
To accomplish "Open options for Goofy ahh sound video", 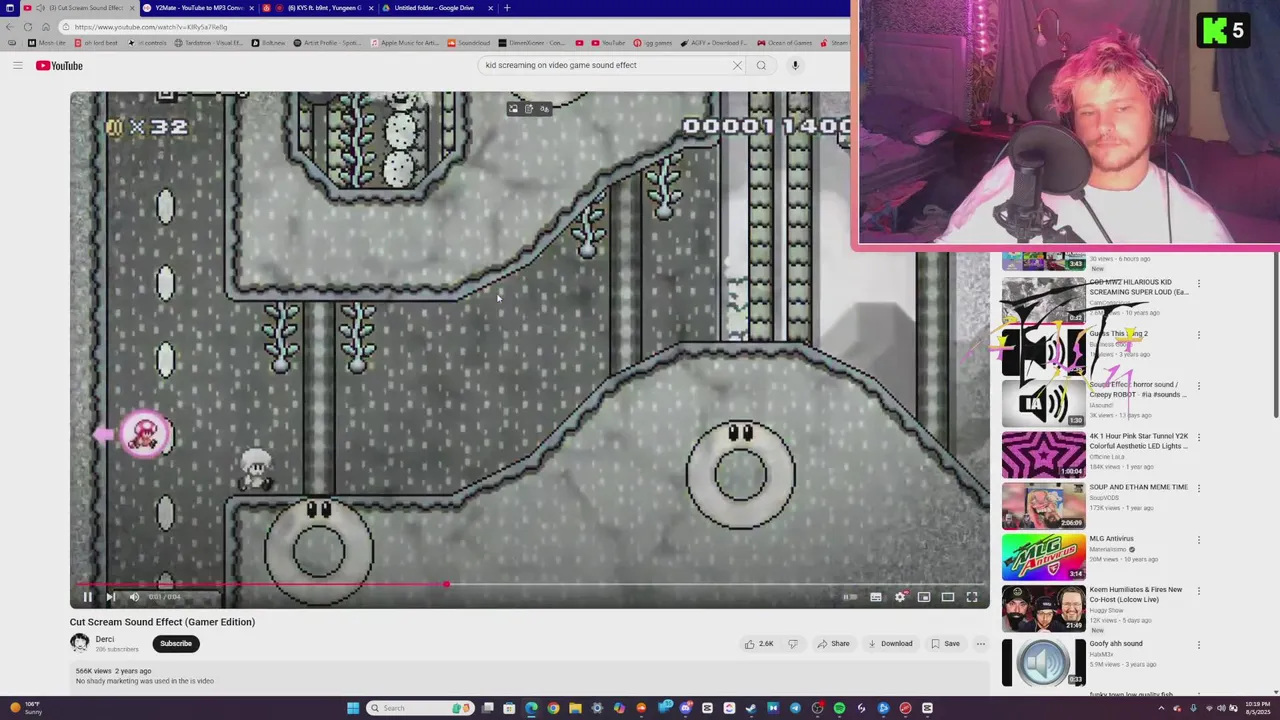I will click(1199, 645).
